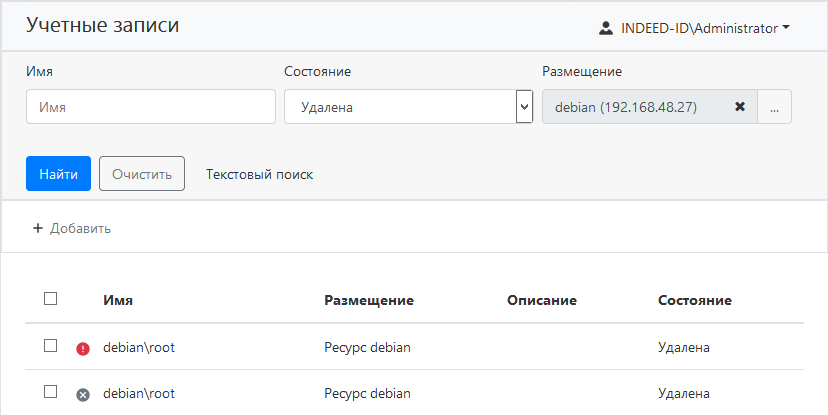Select second debian\root row checkbox
The height and width of the screenshot is (415, 828).
tap(51, 392)
